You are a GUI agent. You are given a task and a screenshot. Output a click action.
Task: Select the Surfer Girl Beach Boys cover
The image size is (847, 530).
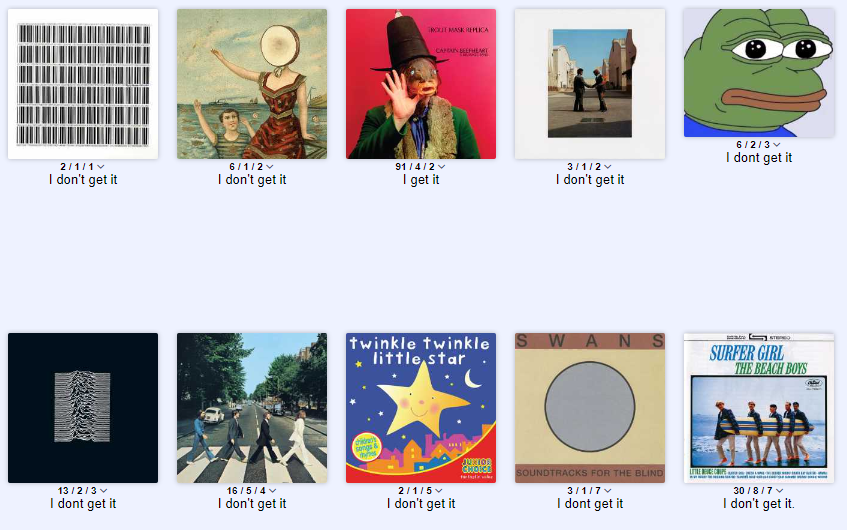759,408
